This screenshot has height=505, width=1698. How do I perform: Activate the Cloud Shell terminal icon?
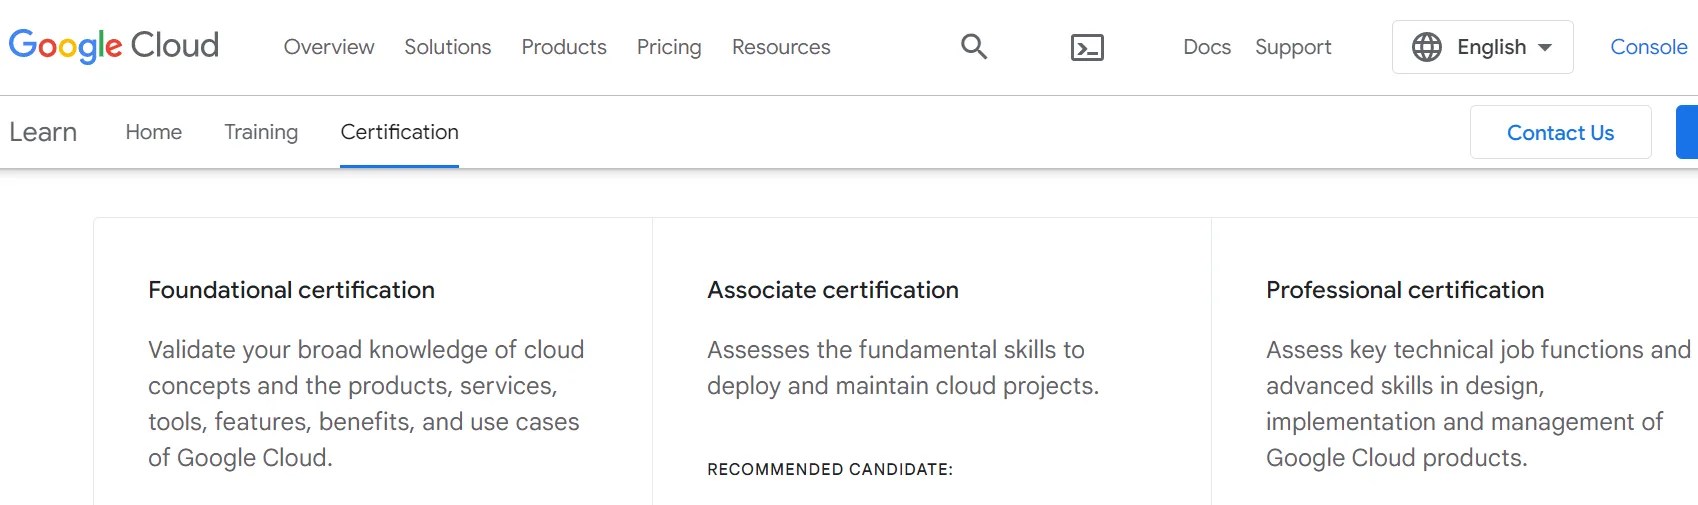click(1087, 48)
